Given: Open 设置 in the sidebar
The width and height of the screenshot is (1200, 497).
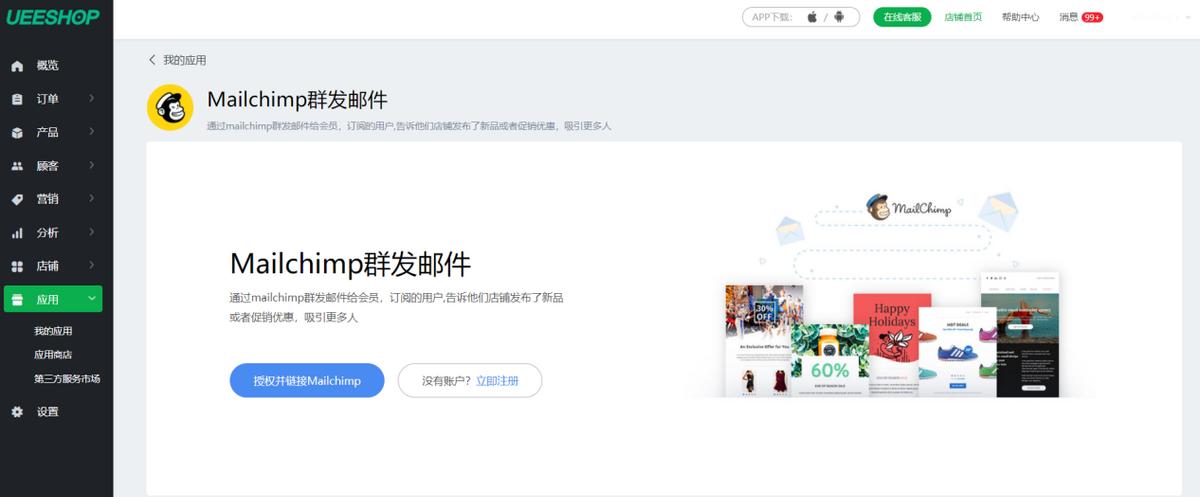Looking at the screenshot, I should 47,412.
